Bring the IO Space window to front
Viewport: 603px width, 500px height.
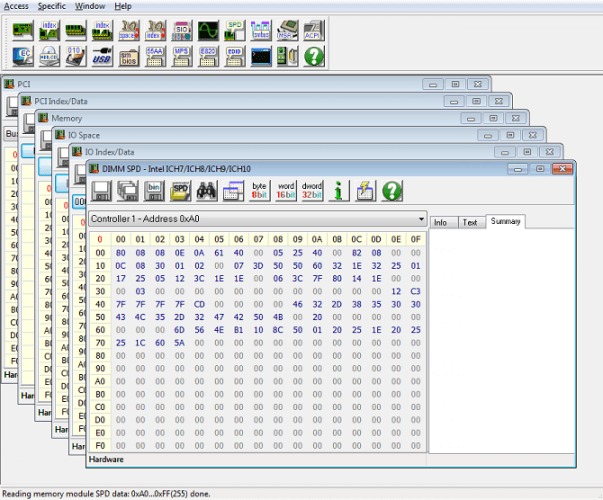200,134
